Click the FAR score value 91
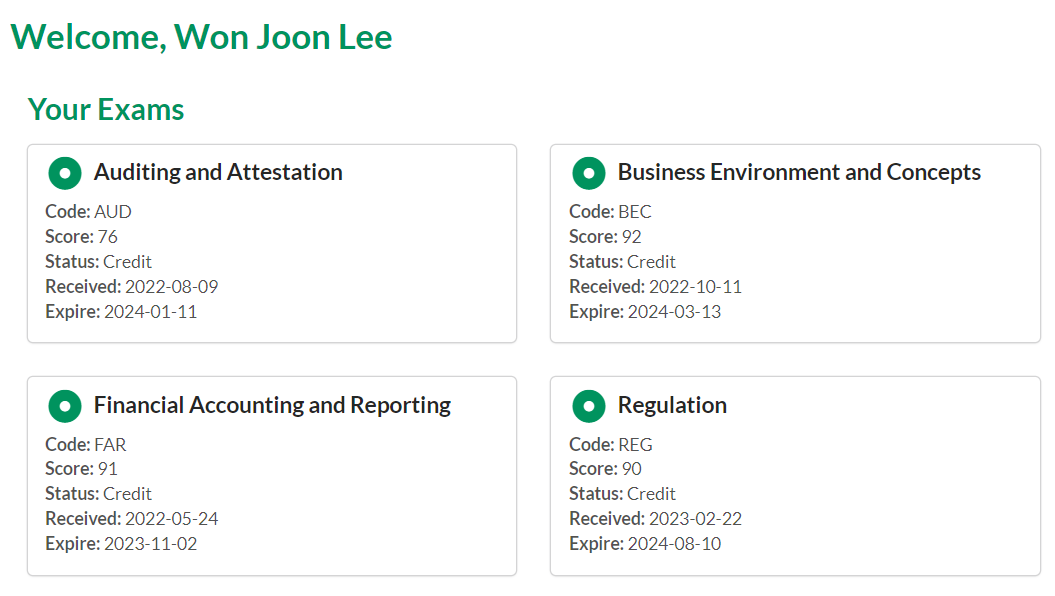 coord(107,469)
